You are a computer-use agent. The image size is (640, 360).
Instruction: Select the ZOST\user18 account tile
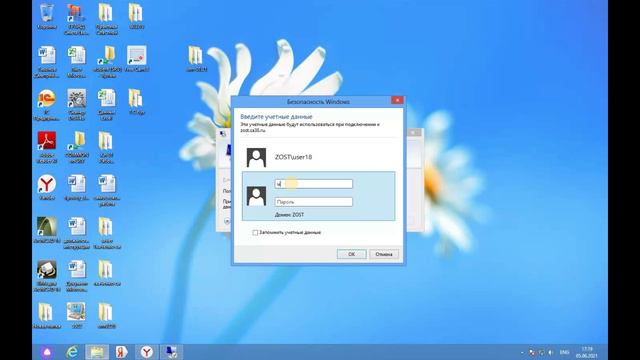[x=318, y=157]
